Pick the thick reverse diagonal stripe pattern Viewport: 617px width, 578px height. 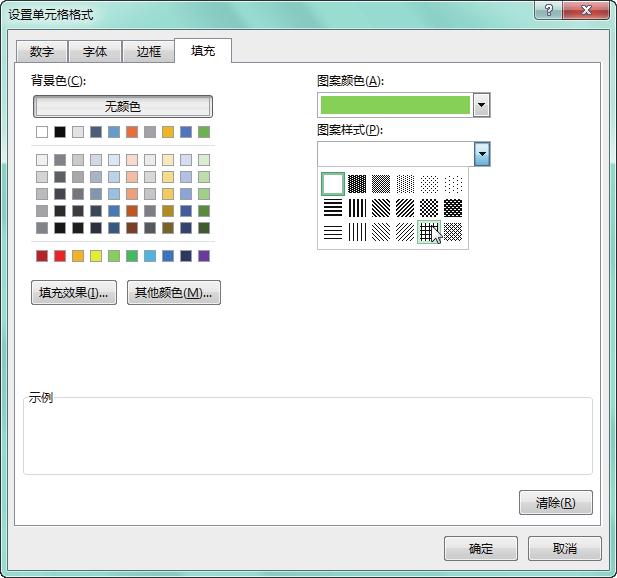[x=381, y=208]
